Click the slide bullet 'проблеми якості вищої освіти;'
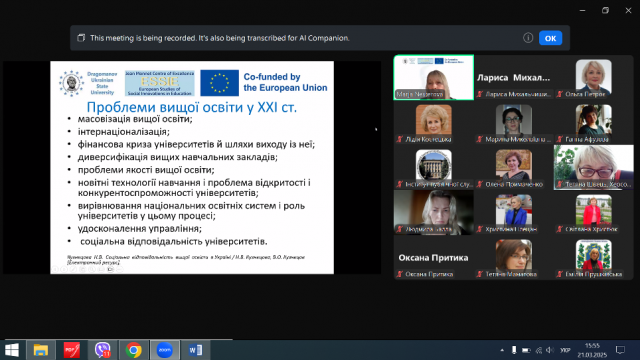Screen dimensions: 640x360 (146, 170)
